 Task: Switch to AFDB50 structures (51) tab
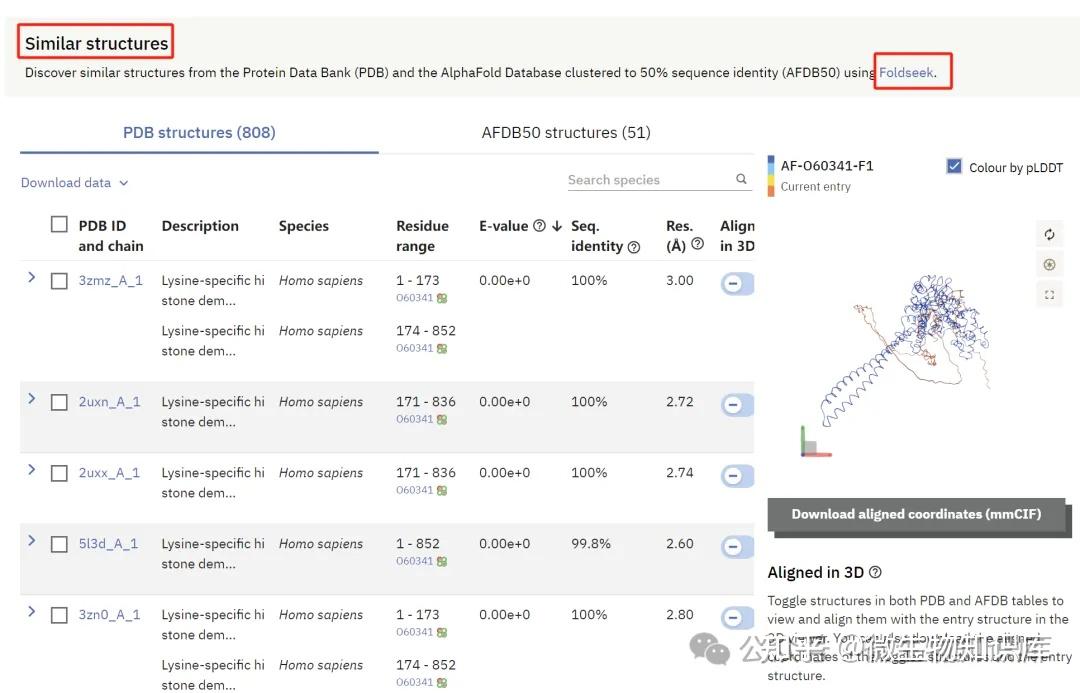[566, 132]
